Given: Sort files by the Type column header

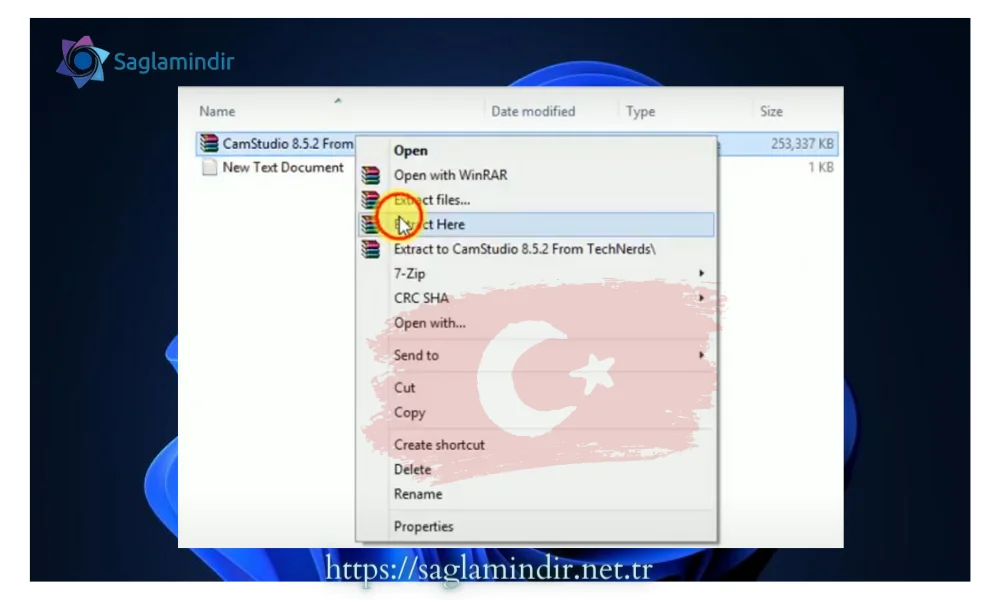Looking at the screenshot, I should click(640, 112).
